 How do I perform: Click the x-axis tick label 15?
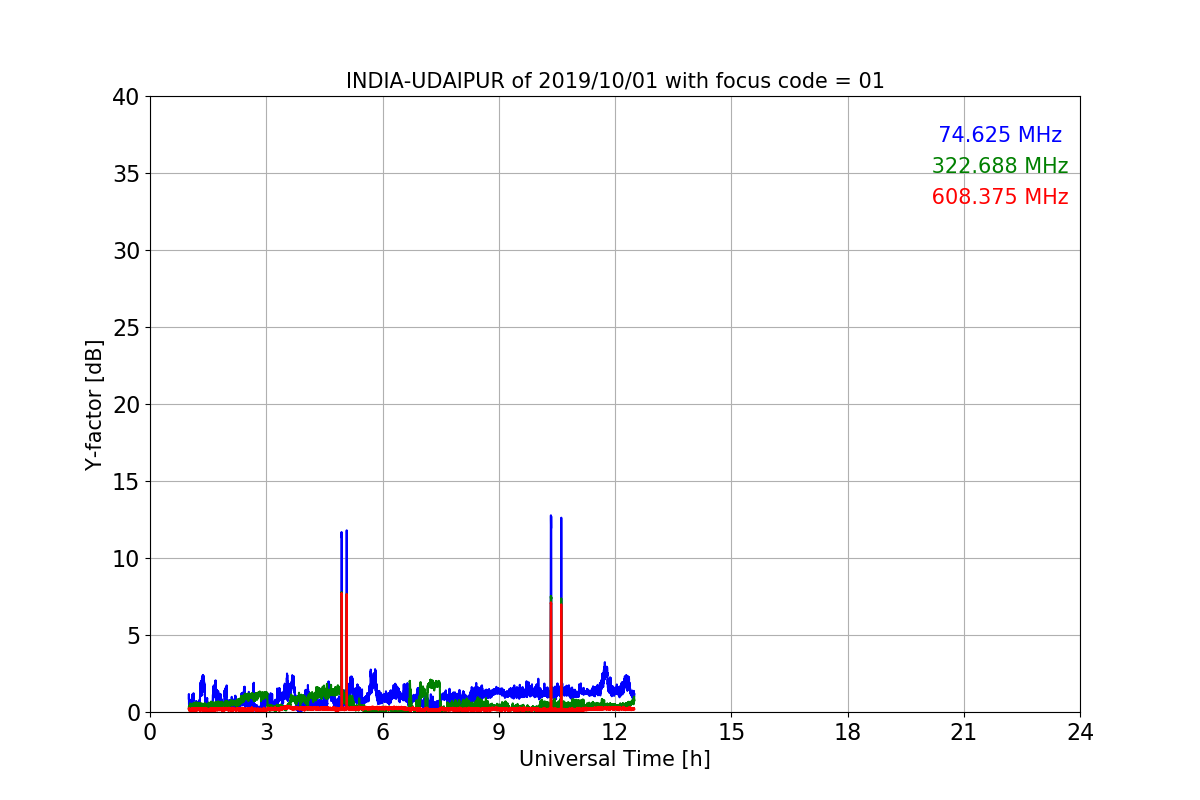(731, 732)
